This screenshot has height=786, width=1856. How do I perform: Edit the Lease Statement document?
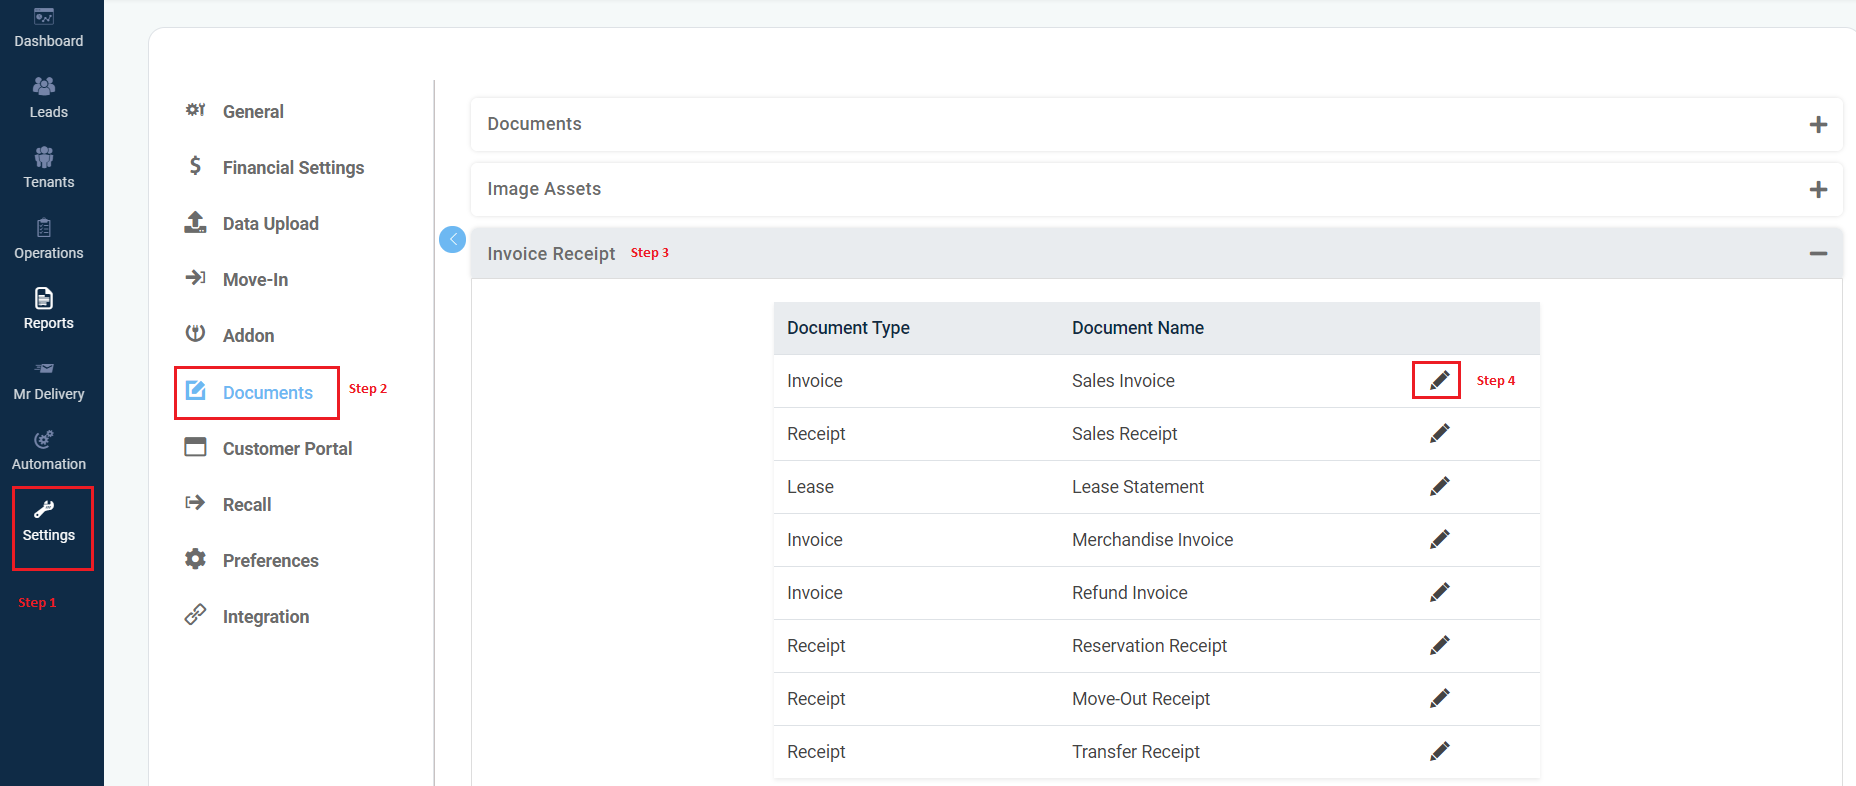[x=1439, y=486]
